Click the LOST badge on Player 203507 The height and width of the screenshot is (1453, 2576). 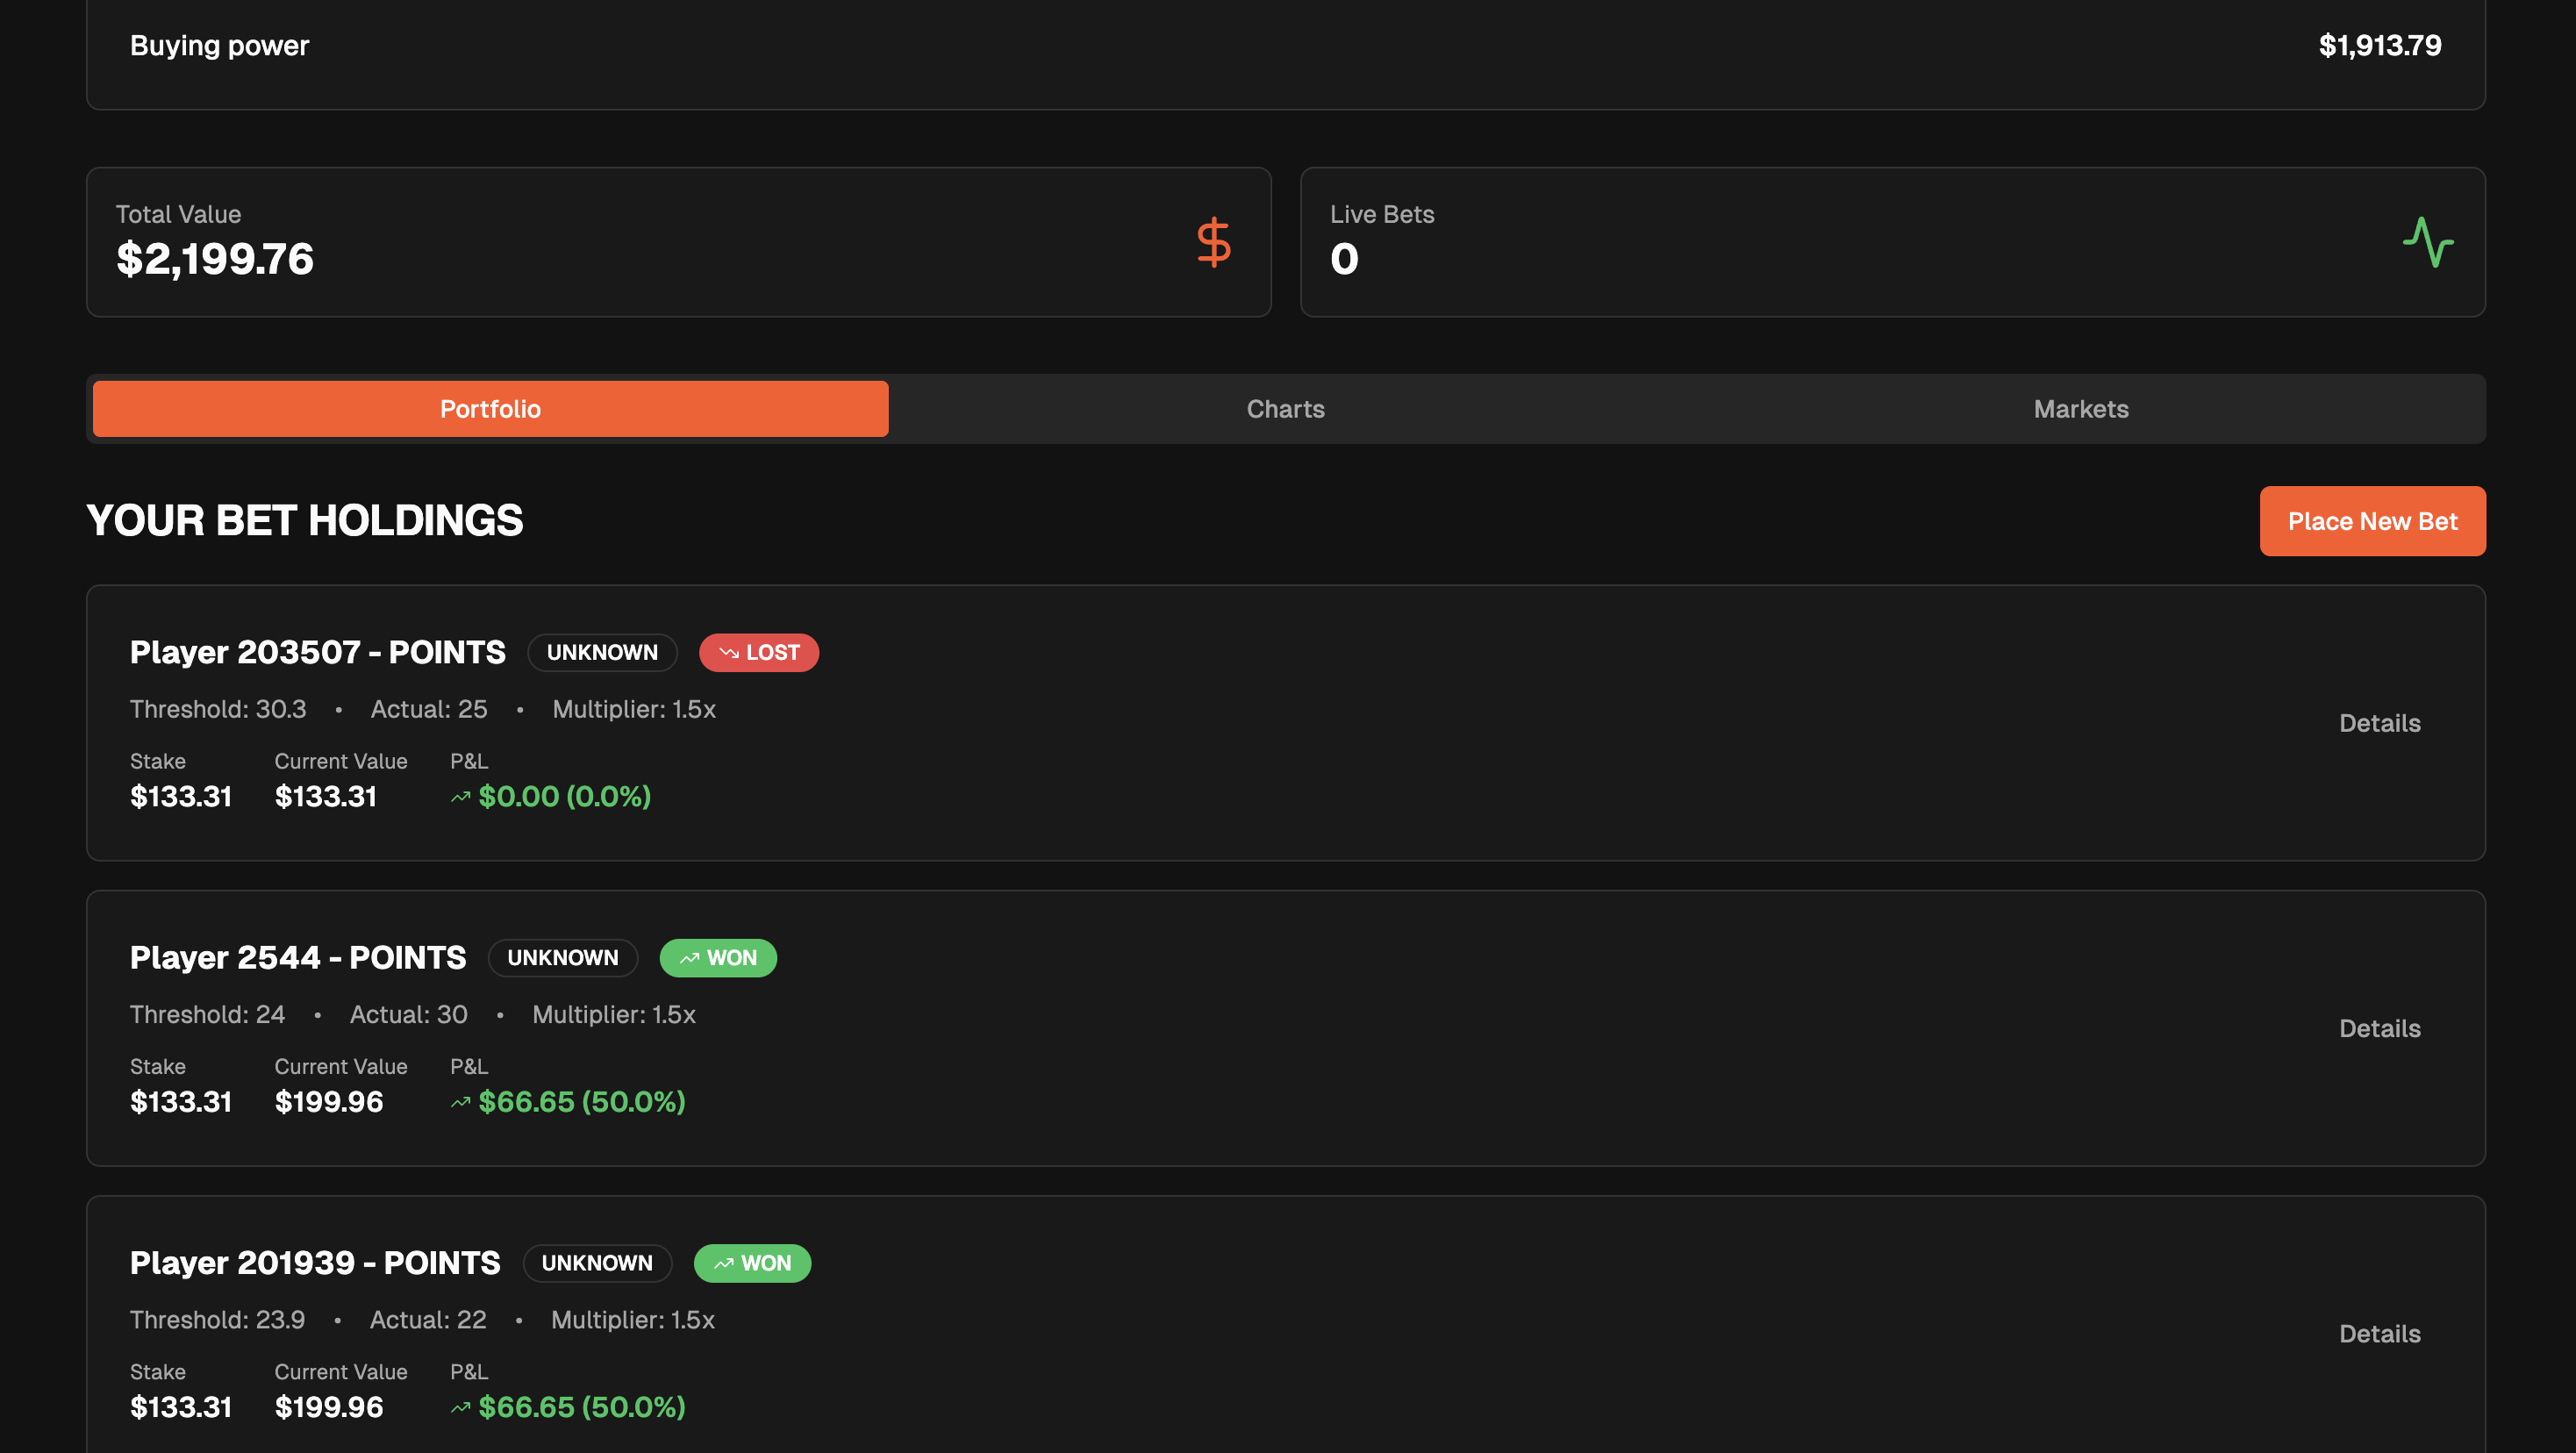pos(758,652)
